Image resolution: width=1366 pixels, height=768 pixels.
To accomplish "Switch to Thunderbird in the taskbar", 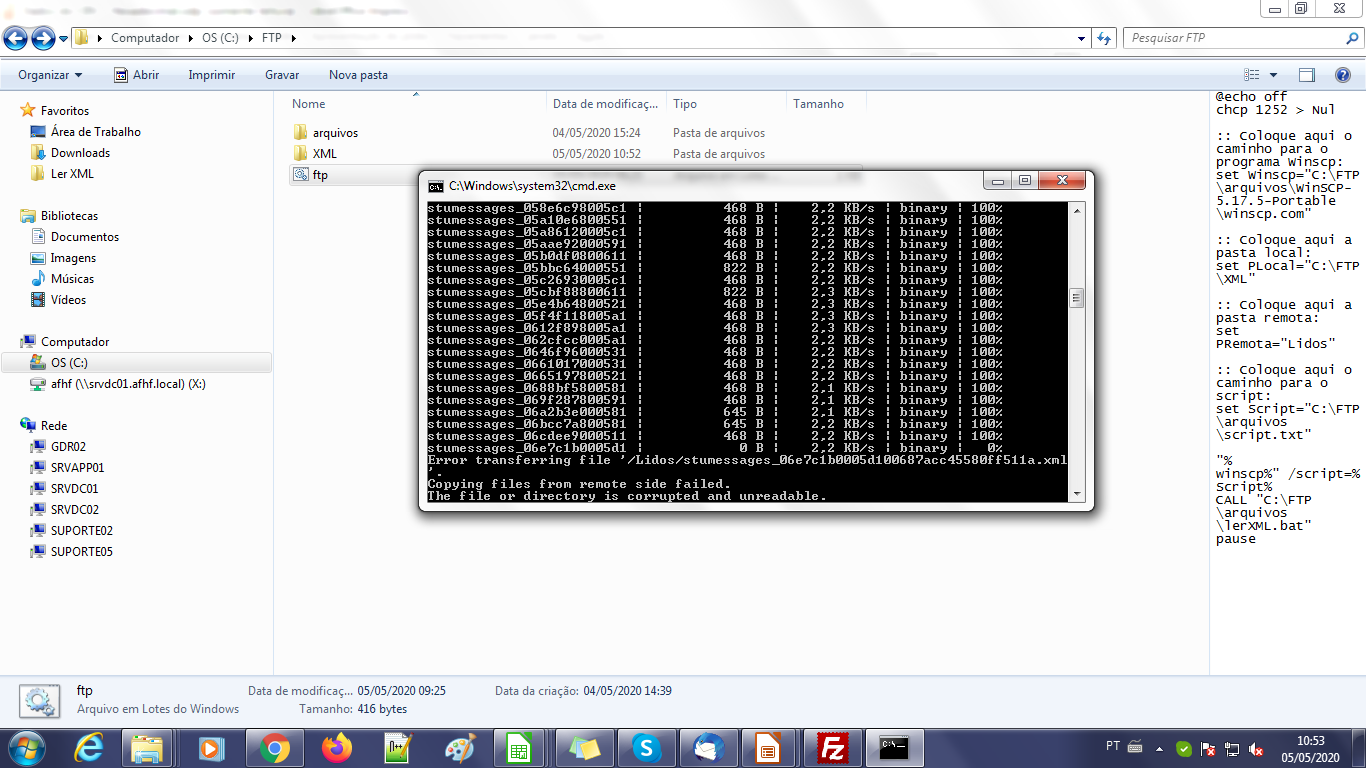I will [709, 747].
